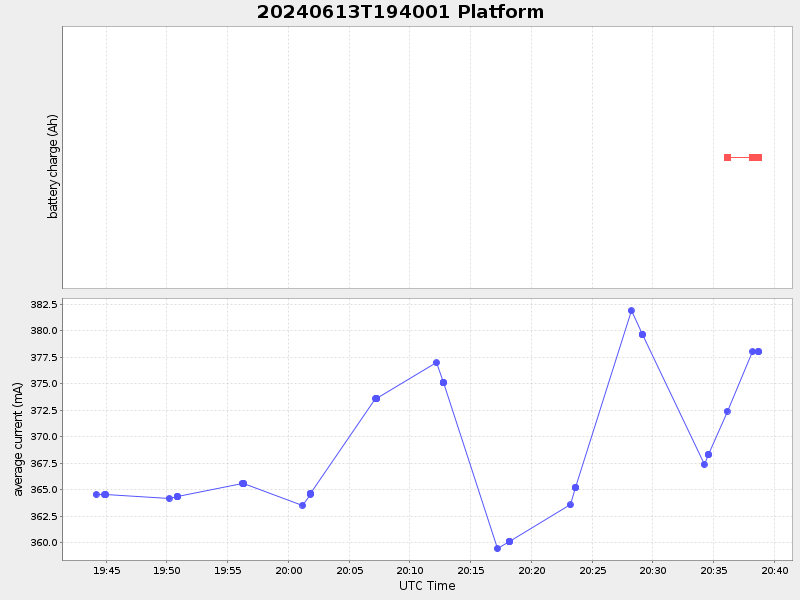
Task: Select the last wide red battery charge marker
Action: (x=756, y=158)
